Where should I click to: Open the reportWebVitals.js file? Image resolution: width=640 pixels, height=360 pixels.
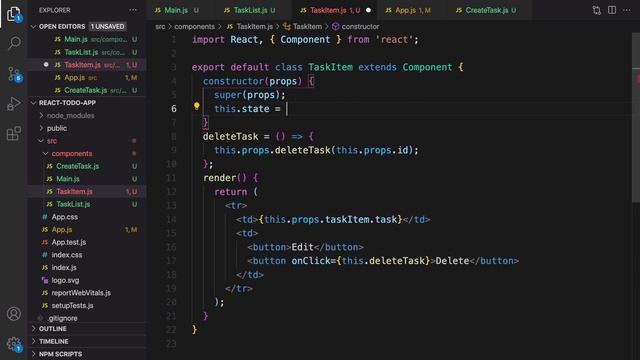pos(87,293)
